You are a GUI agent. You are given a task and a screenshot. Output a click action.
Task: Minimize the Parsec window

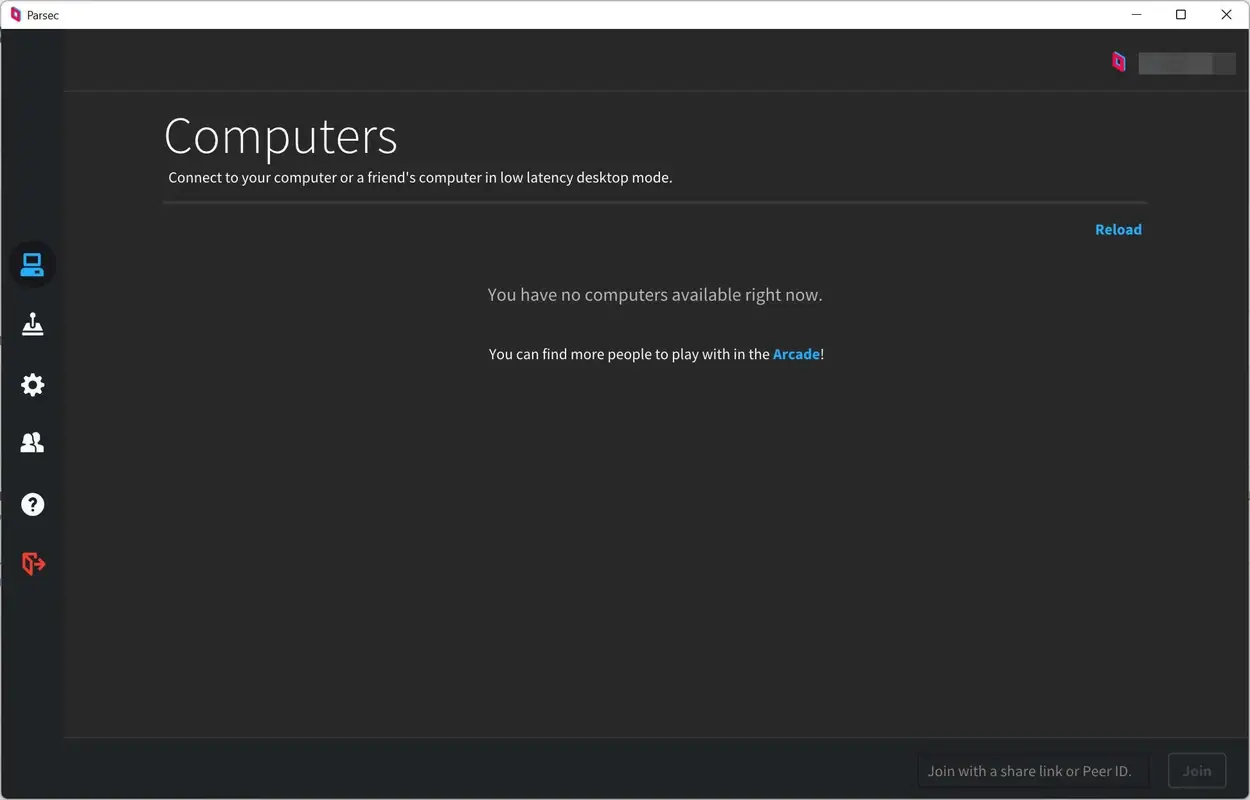coord(1136,14)
